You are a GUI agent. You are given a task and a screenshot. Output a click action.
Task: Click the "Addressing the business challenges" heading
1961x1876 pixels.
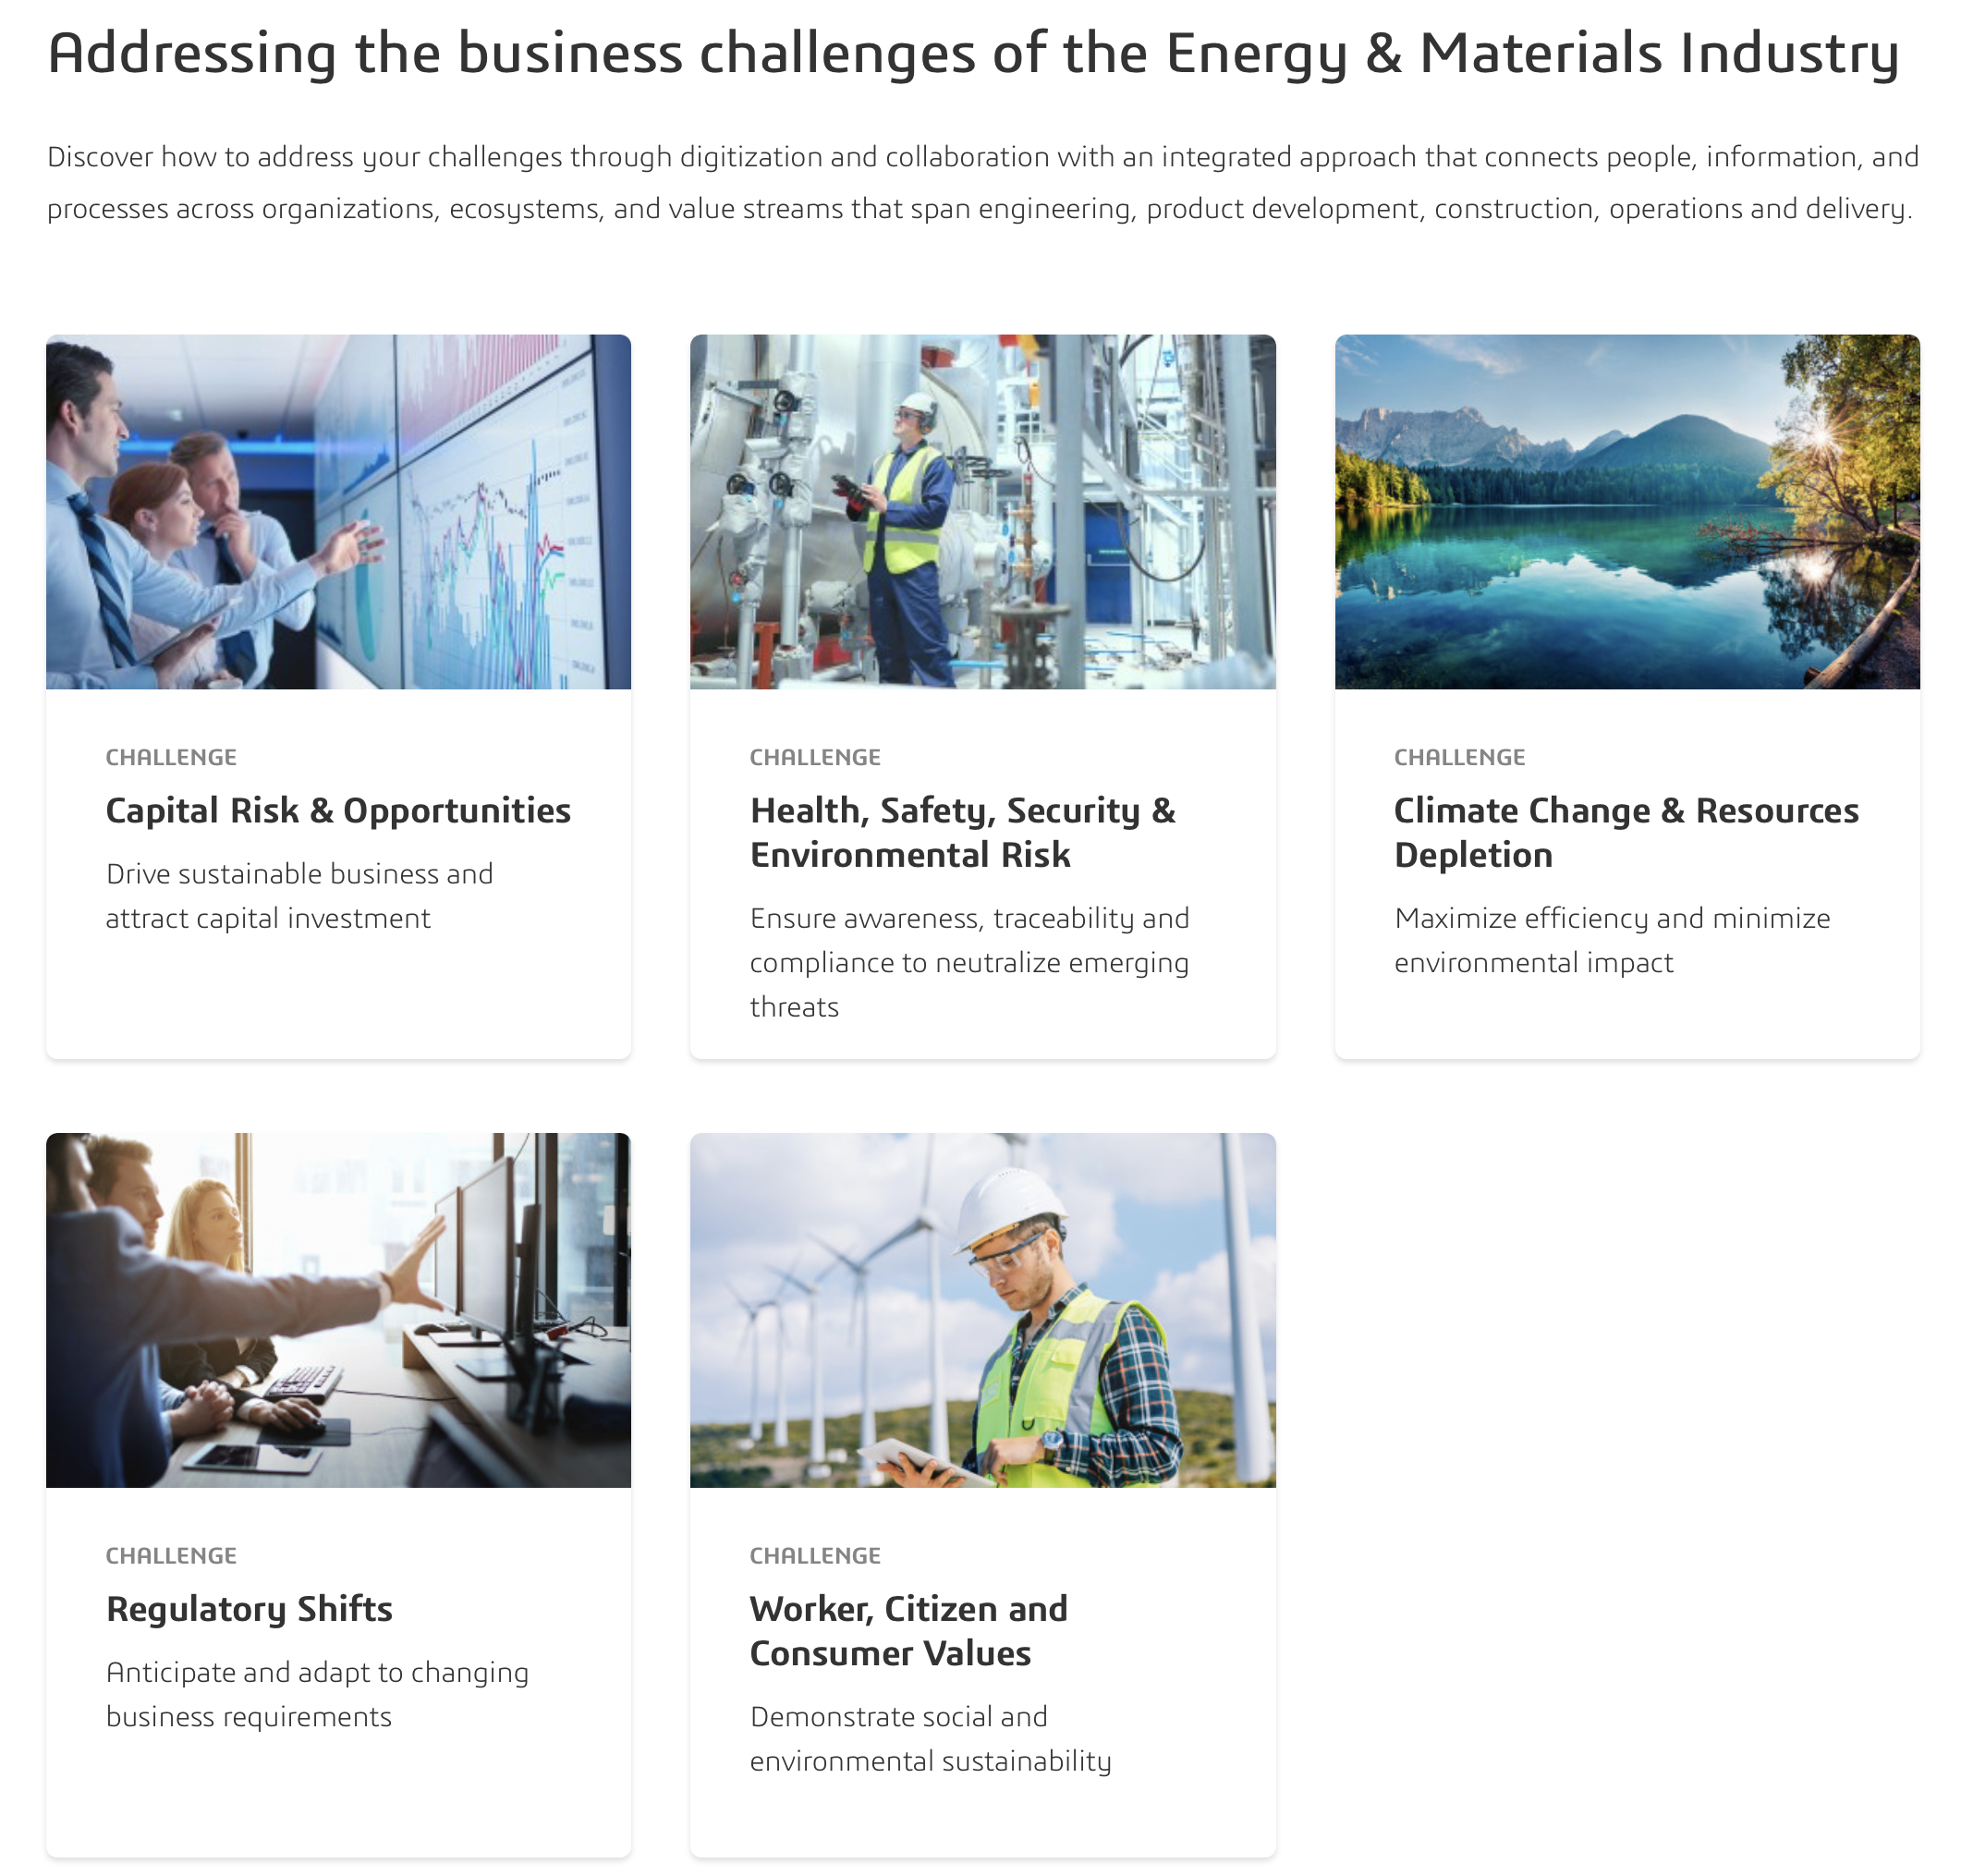[x=972, y=53]
